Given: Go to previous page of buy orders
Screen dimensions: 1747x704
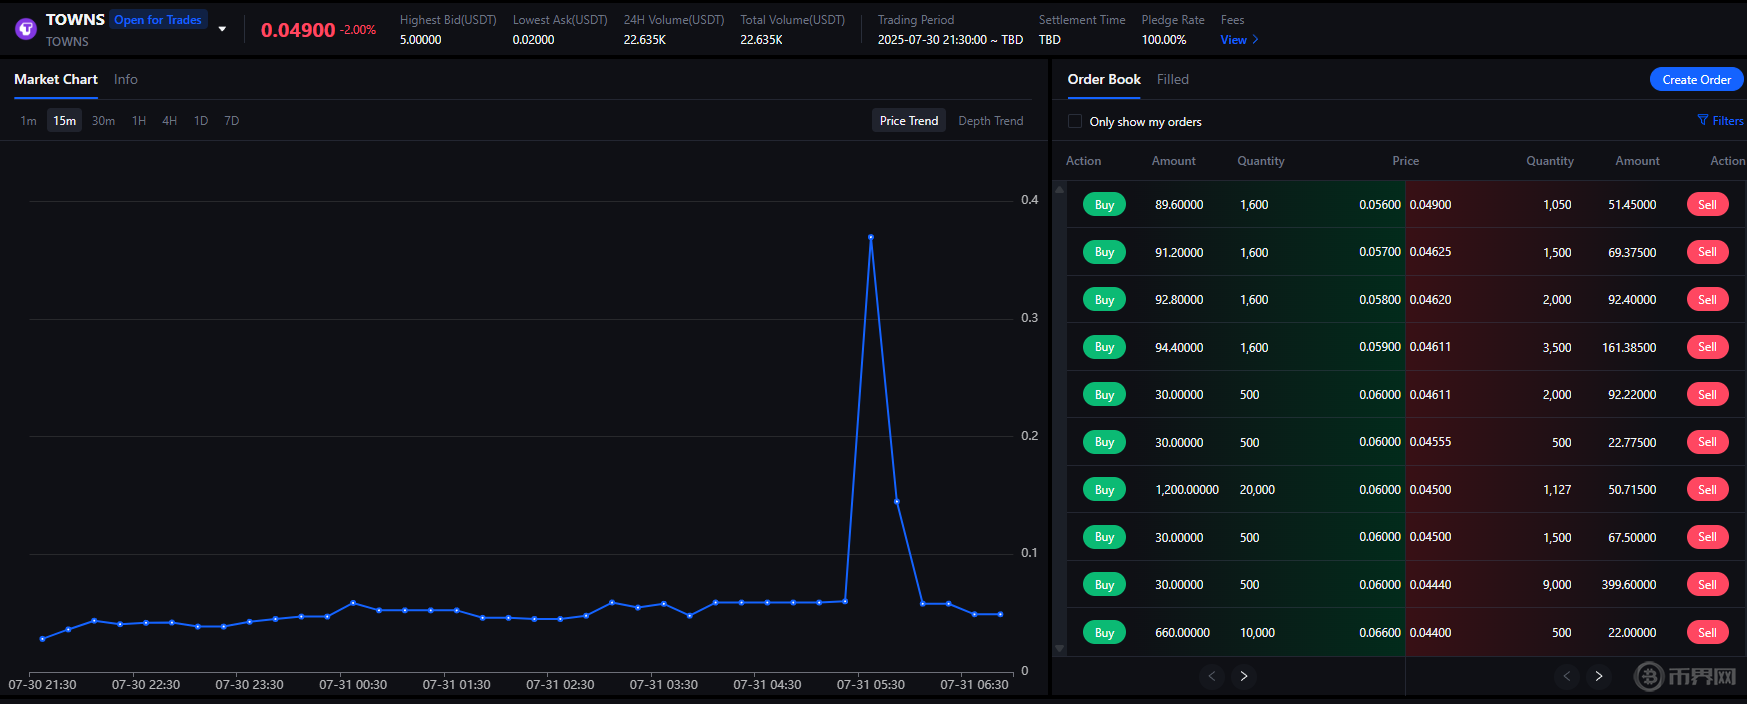Looking at the screenshot, I should (x=1212, y=676).
